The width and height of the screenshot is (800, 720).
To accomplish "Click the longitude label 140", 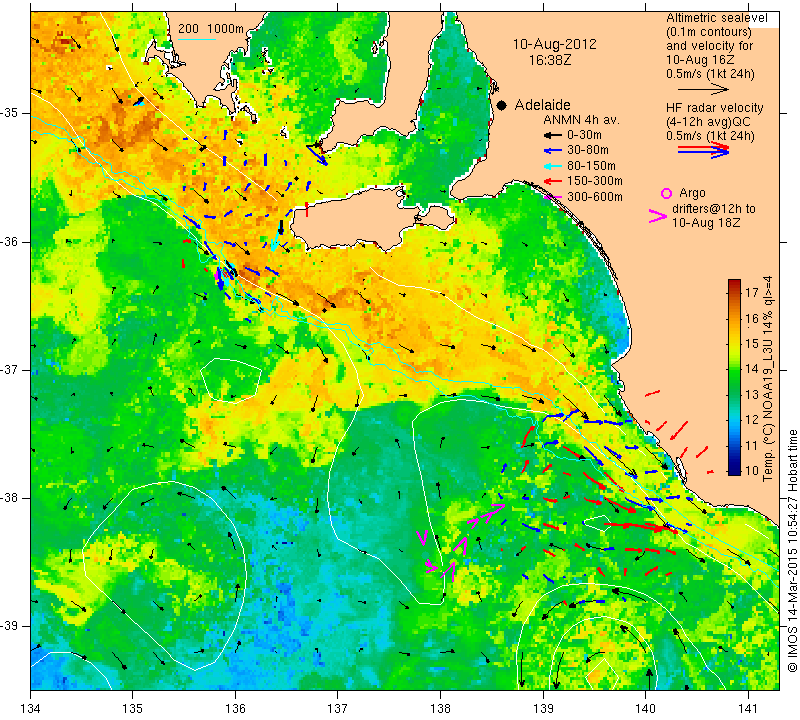I will pyautogui.click(x=646, y=709).
